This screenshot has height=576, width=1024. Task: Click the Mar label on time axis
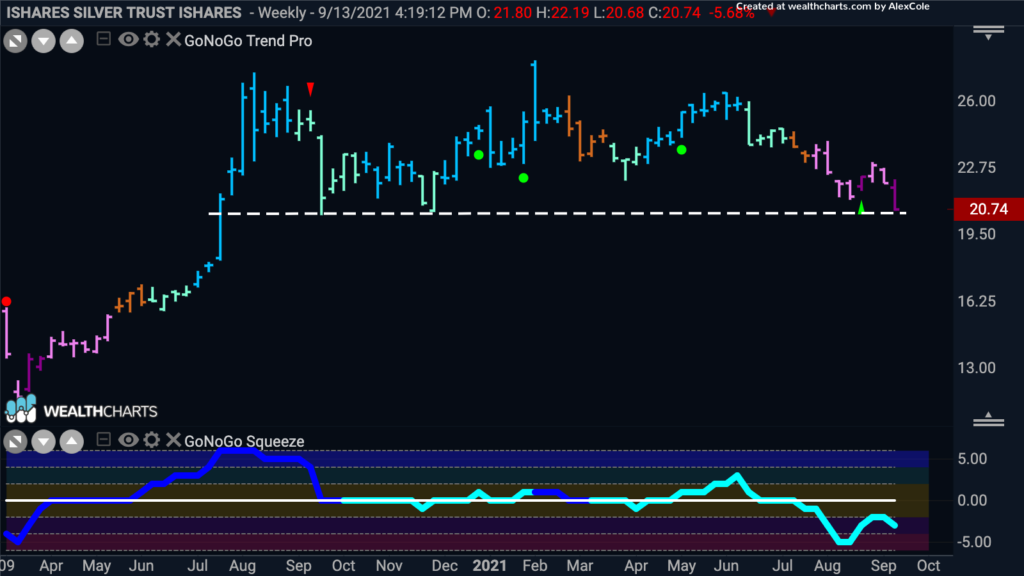(579, 566)
